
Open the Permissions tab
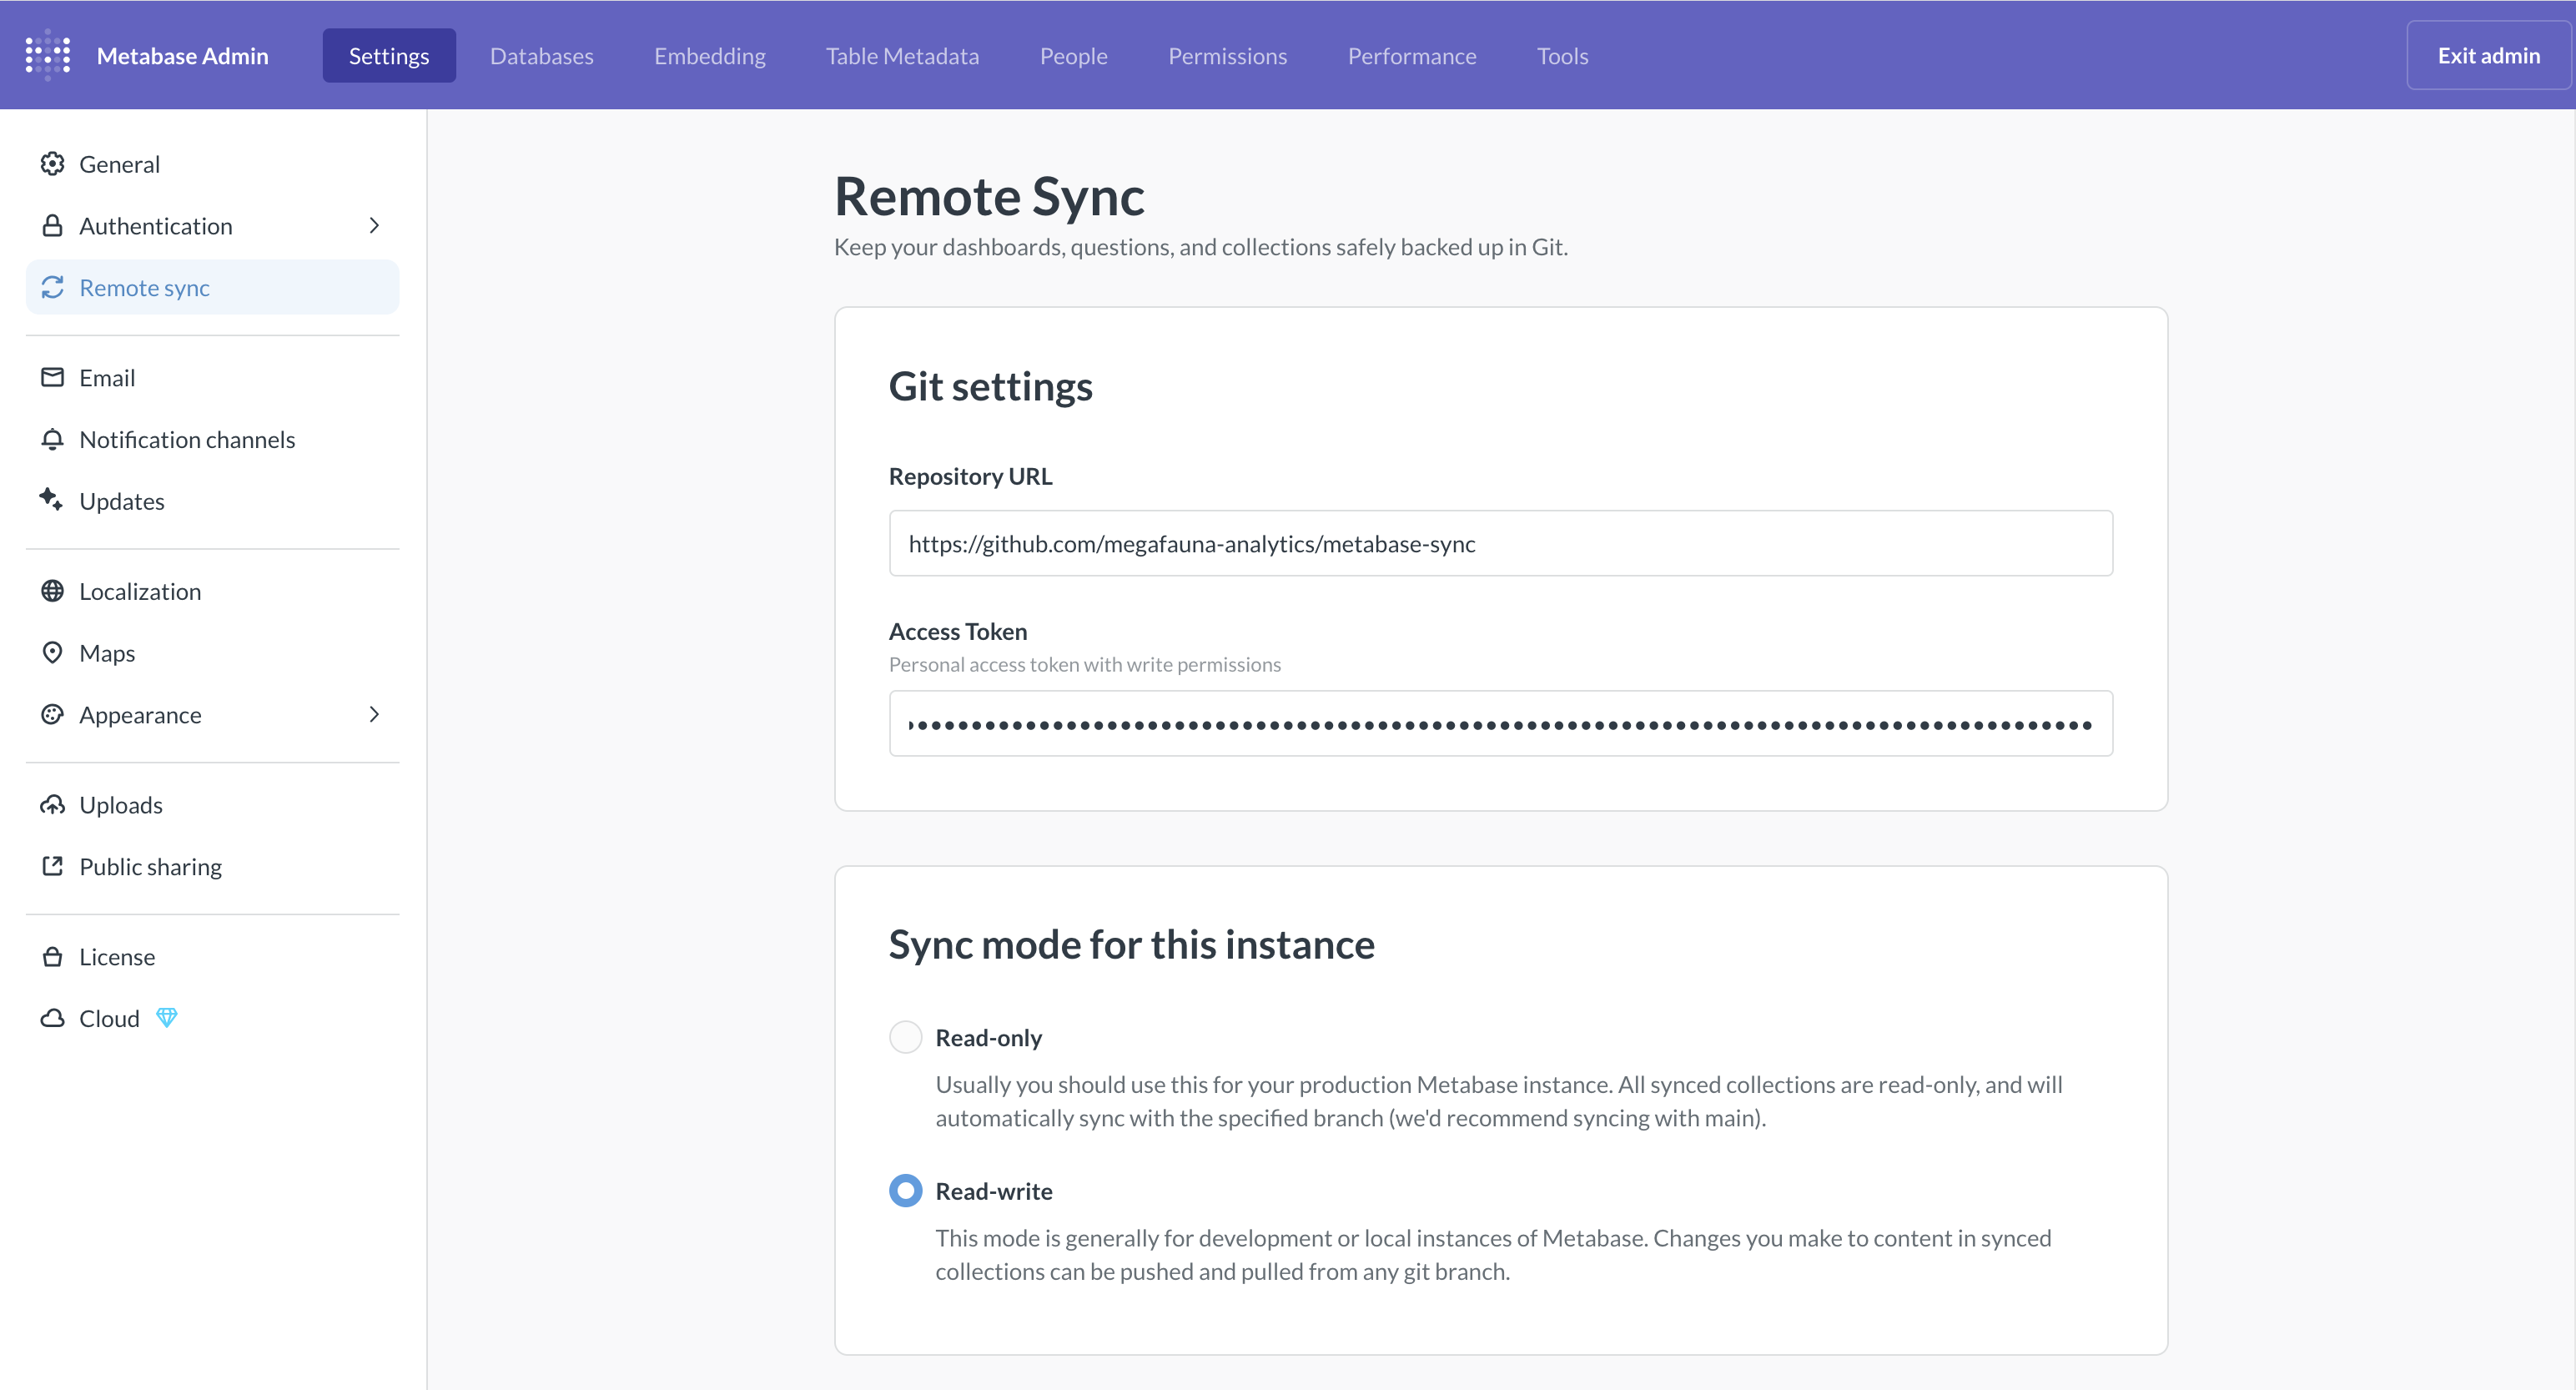tap(1227, 56)
